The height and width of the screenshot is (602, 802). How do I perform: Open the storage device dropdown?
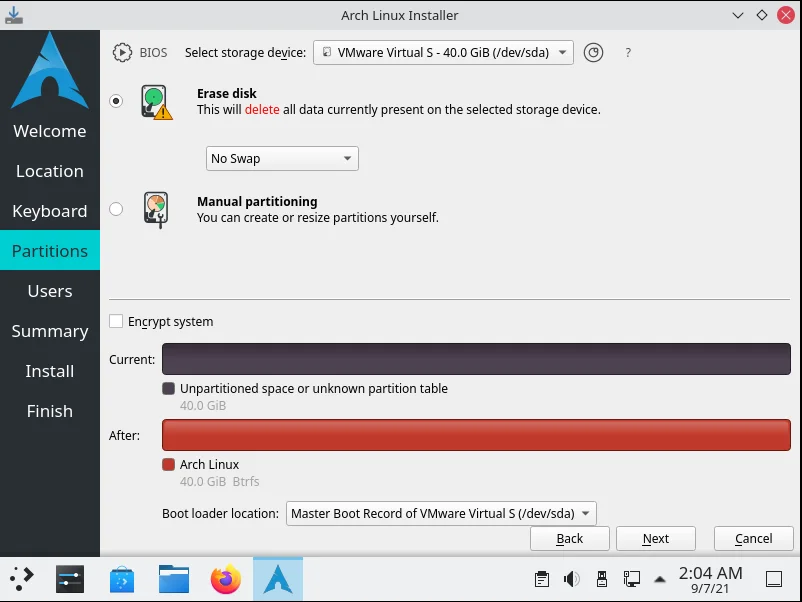click(x=443, y=53)
